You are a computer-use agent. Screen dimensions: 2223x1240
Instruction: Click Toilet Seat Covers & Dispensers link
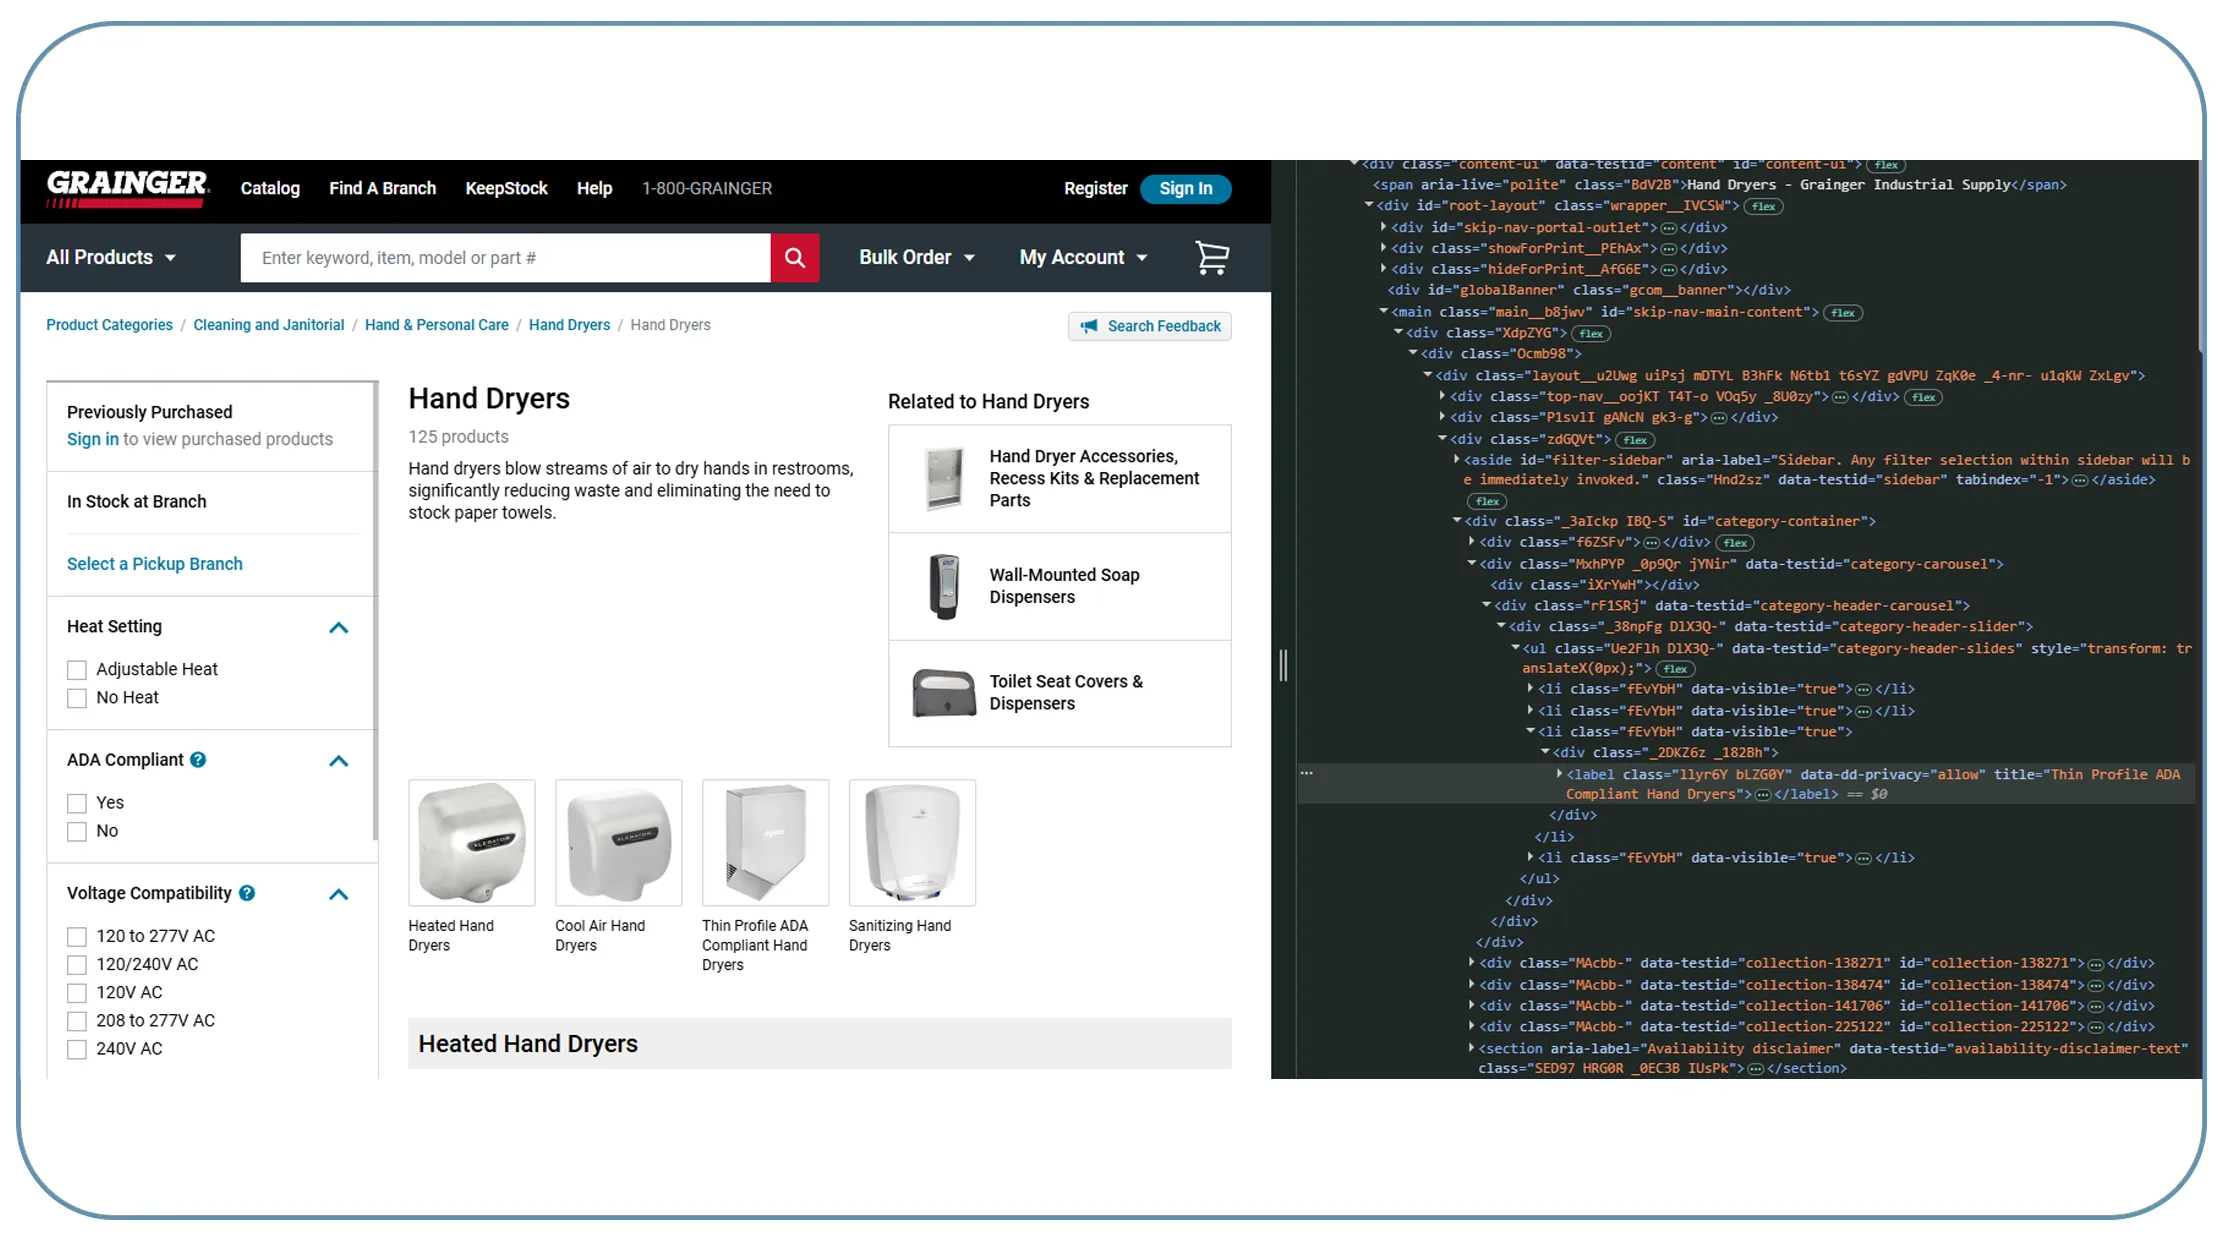coord(1066,692)
